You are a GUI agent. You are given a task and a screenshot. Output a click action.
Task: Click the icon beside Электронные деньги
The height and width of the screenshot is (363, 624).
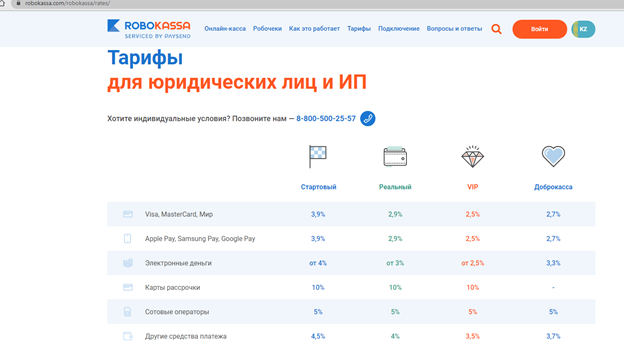click(128, 263)
